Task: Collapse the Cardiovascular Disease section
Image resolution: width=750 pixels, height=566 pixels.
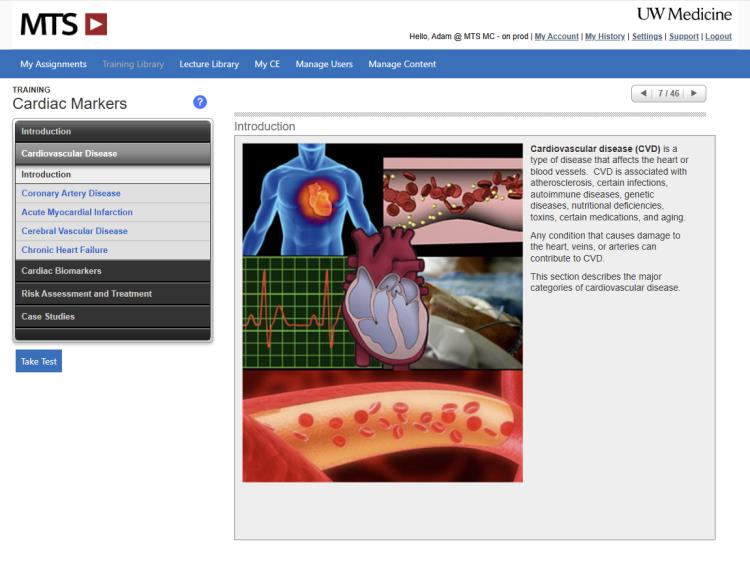Action: click(112, 154)
